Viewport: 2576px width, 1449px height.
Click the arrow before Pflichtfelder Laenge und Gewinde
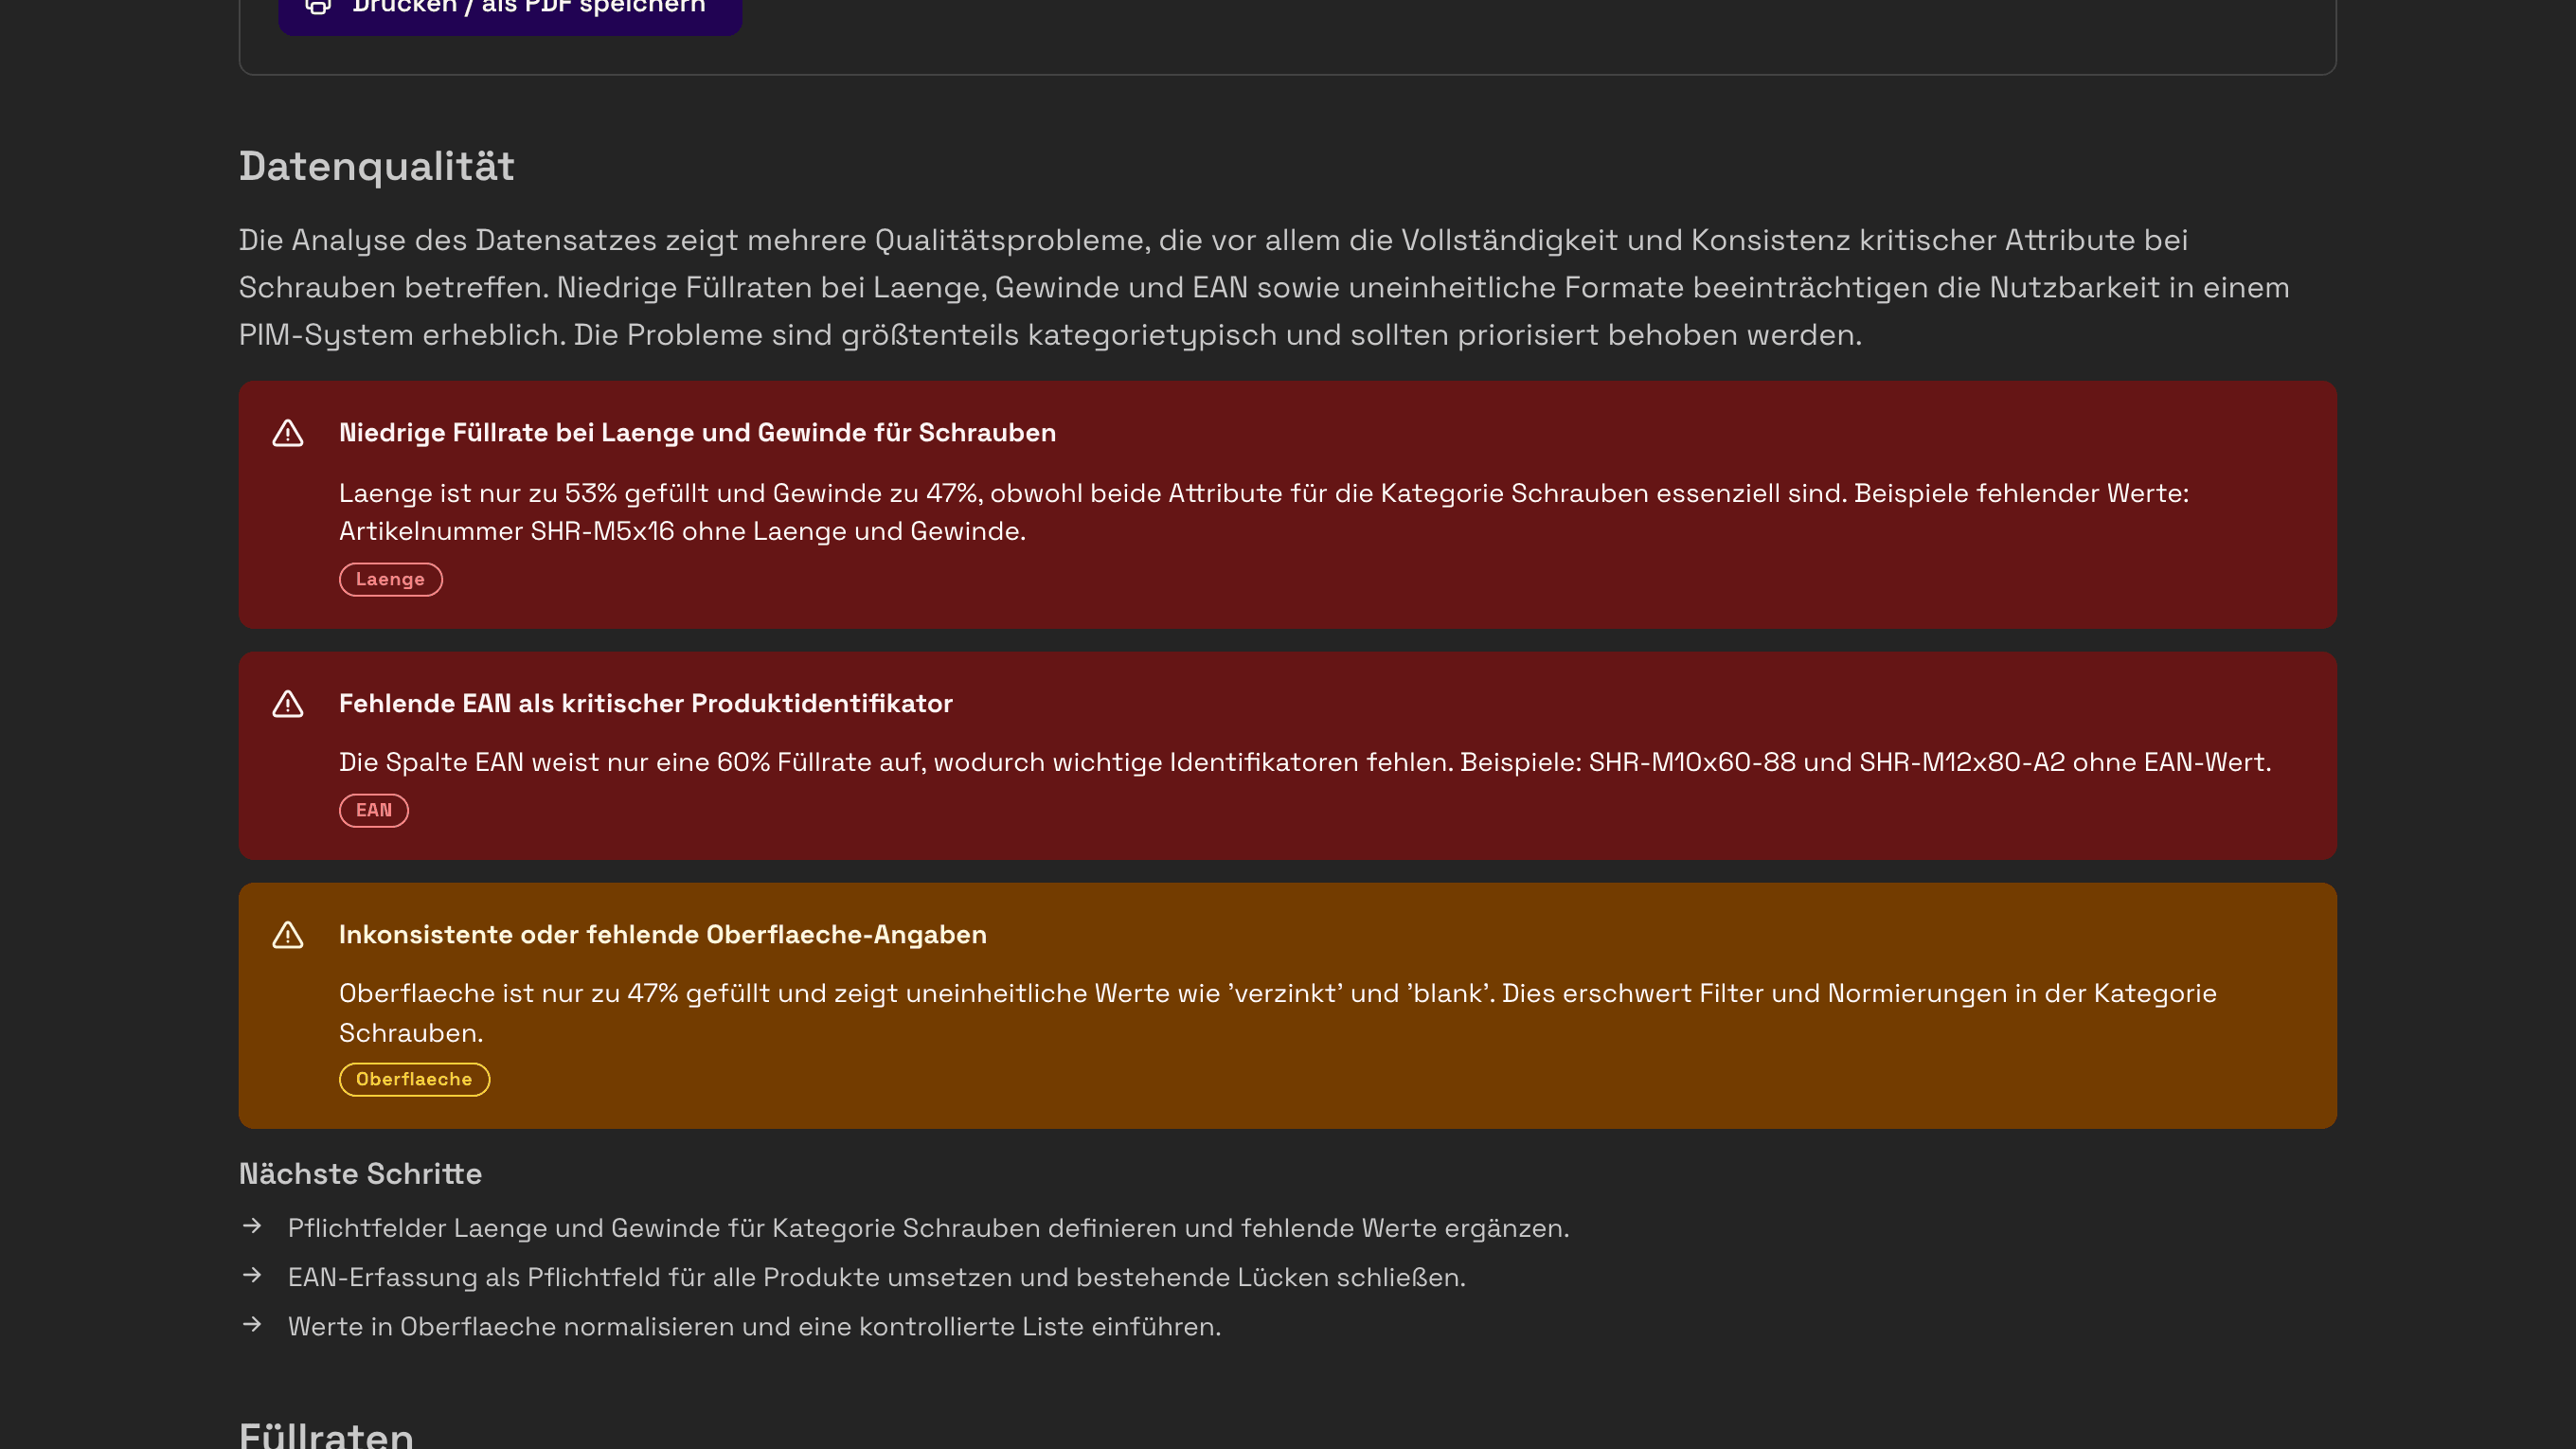coord(253,1226)
